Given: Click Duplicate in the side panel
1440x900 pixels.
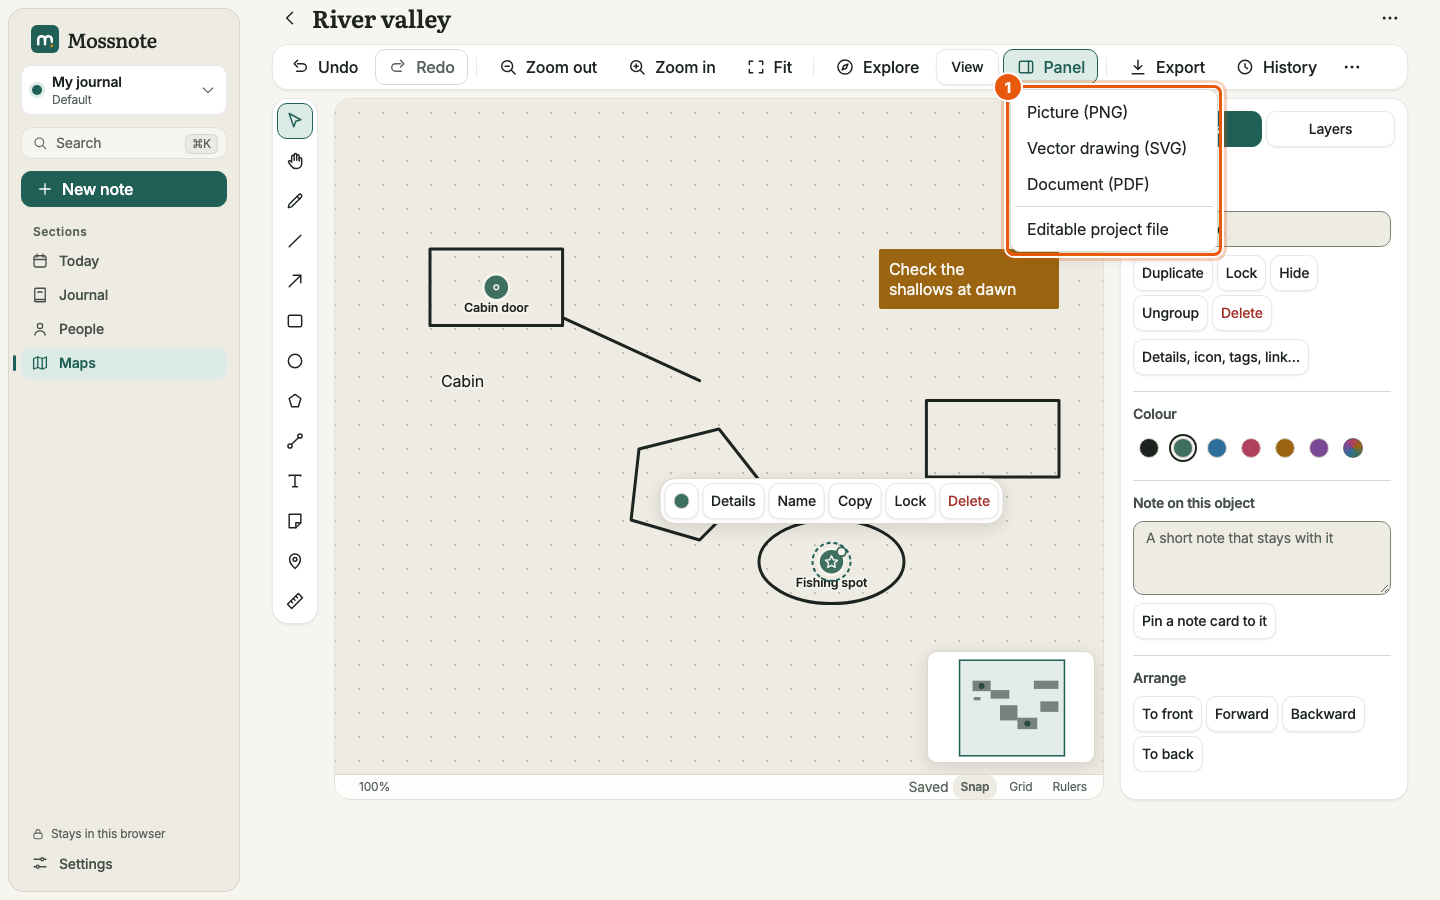Looking at the screenshot, I should 1172,273.
